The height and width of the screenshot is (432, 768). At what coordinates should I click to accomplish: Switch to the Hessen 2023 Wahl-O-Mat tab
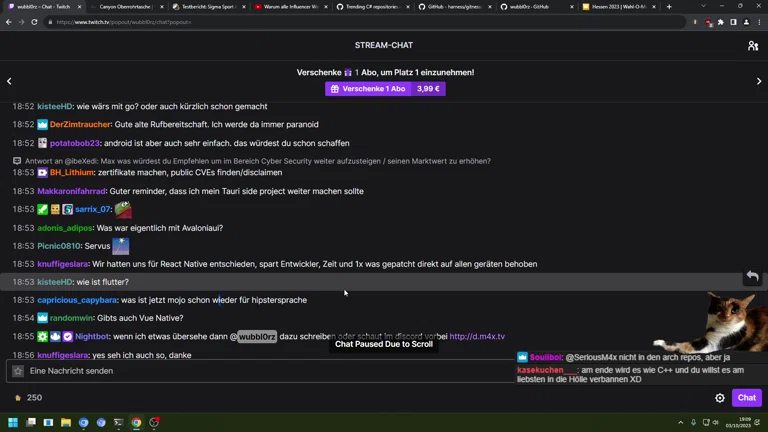[x=618, y=7]
